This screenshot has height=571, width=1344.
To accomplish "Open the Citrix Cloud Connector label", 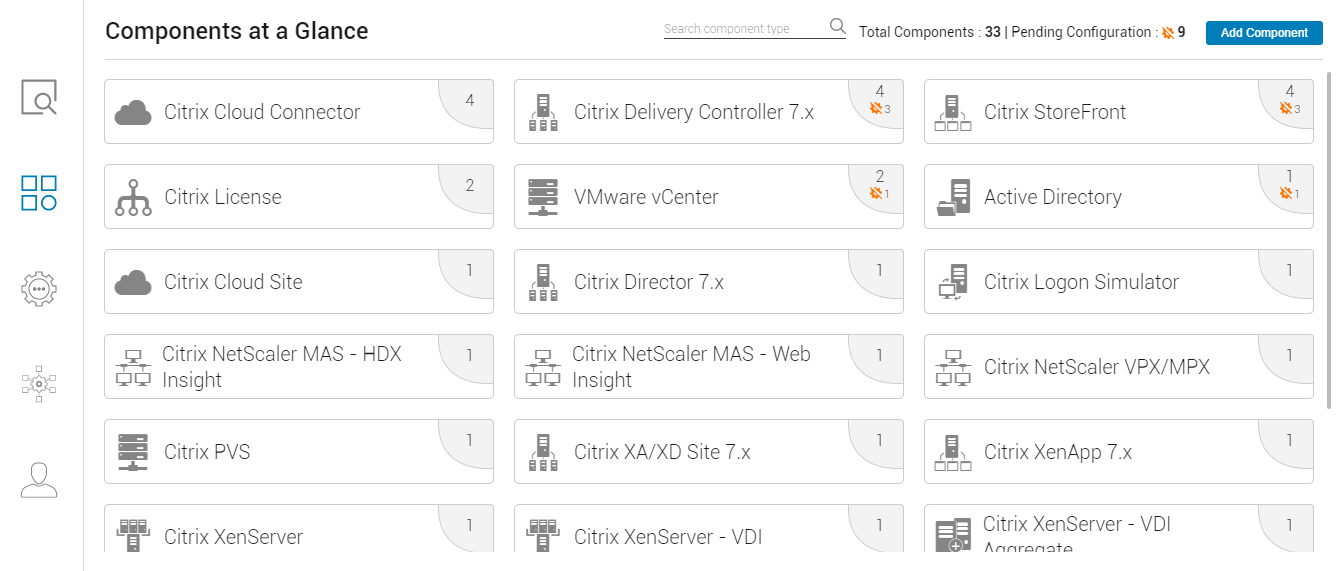I will pyautogui.click(x=262, y=112).
